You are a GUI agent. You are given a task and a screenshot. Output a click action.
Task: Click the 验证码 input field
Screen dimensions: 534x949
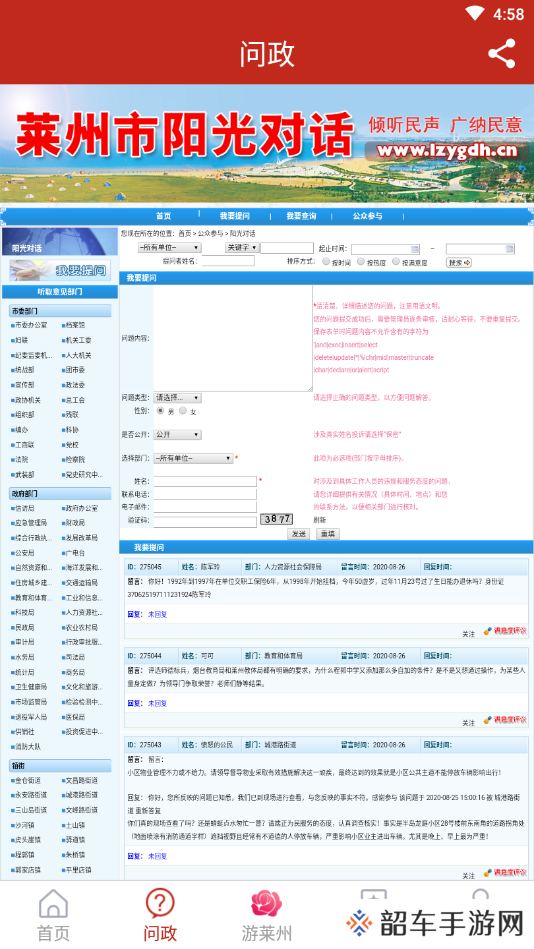[x=205, y=520]
